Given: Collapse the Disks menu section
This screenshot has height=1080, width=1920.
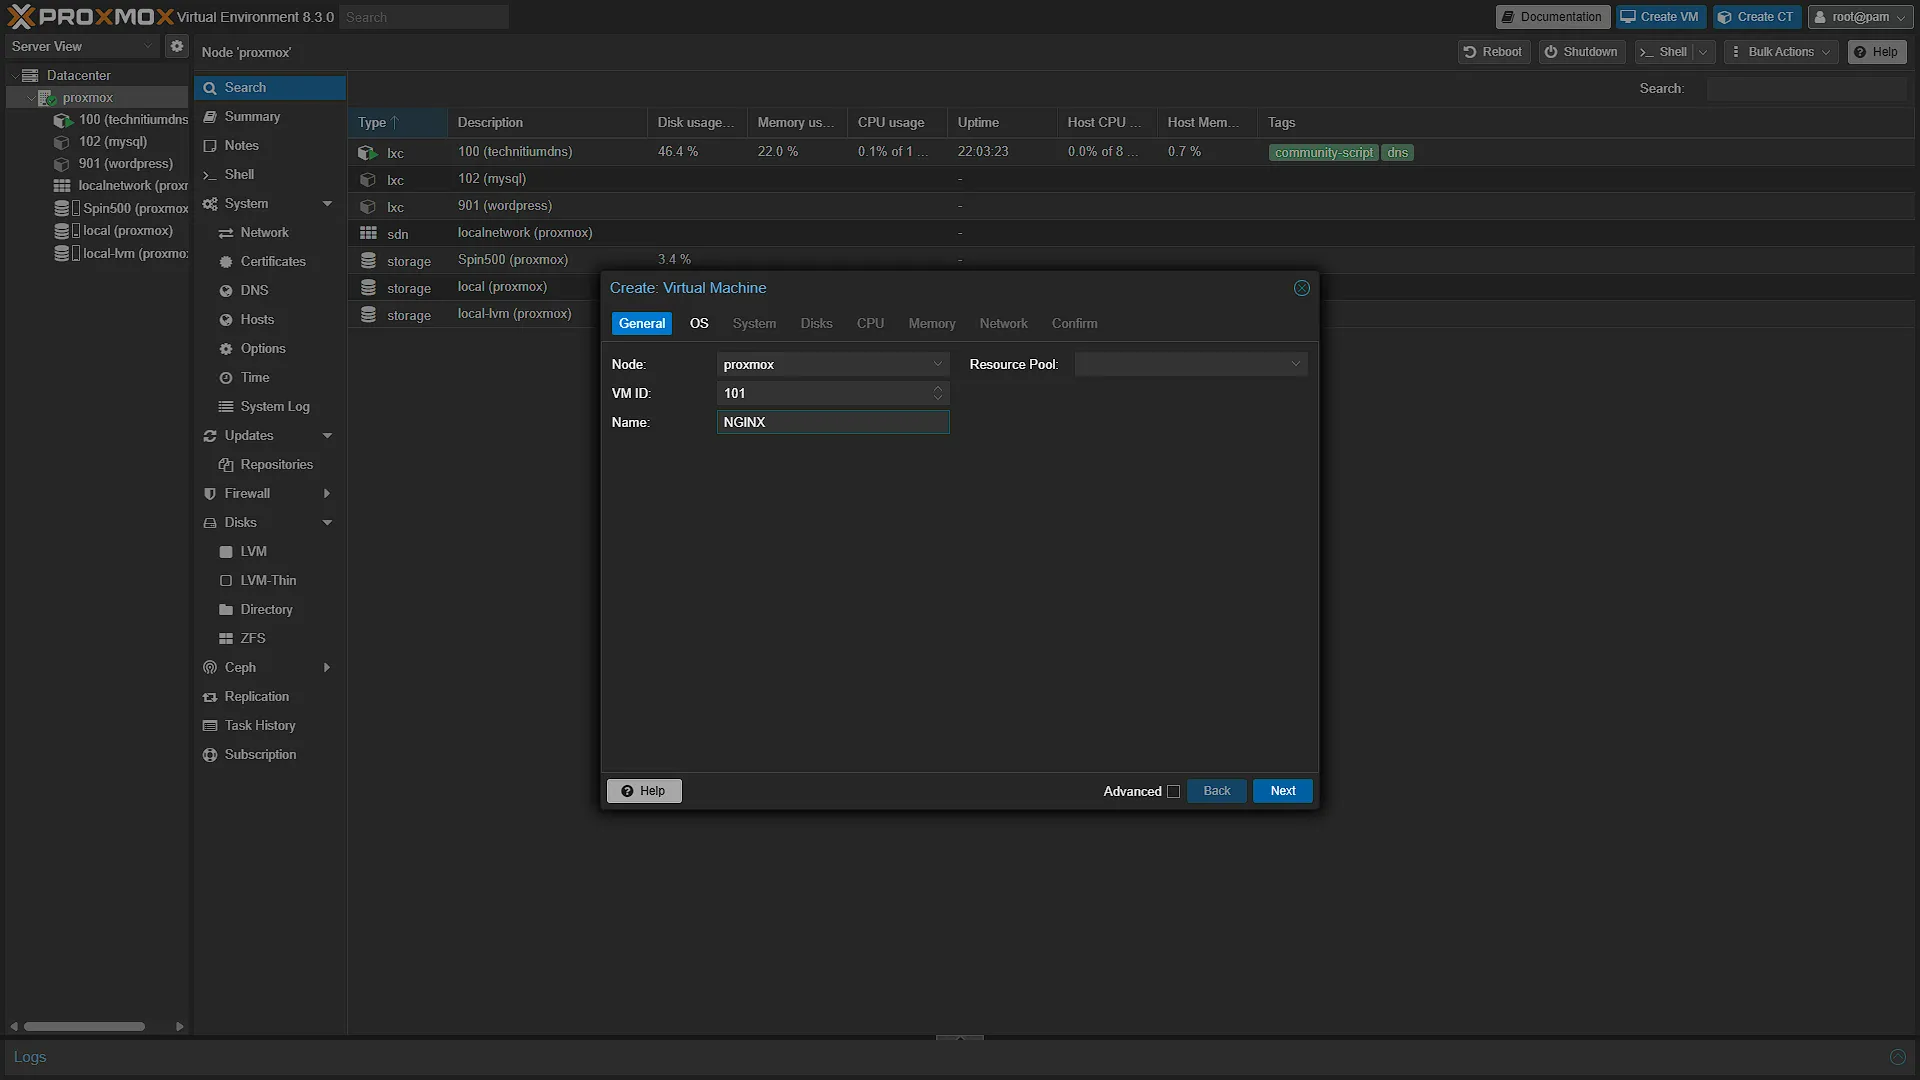Looking at the screenshot, I should point(327,523).
